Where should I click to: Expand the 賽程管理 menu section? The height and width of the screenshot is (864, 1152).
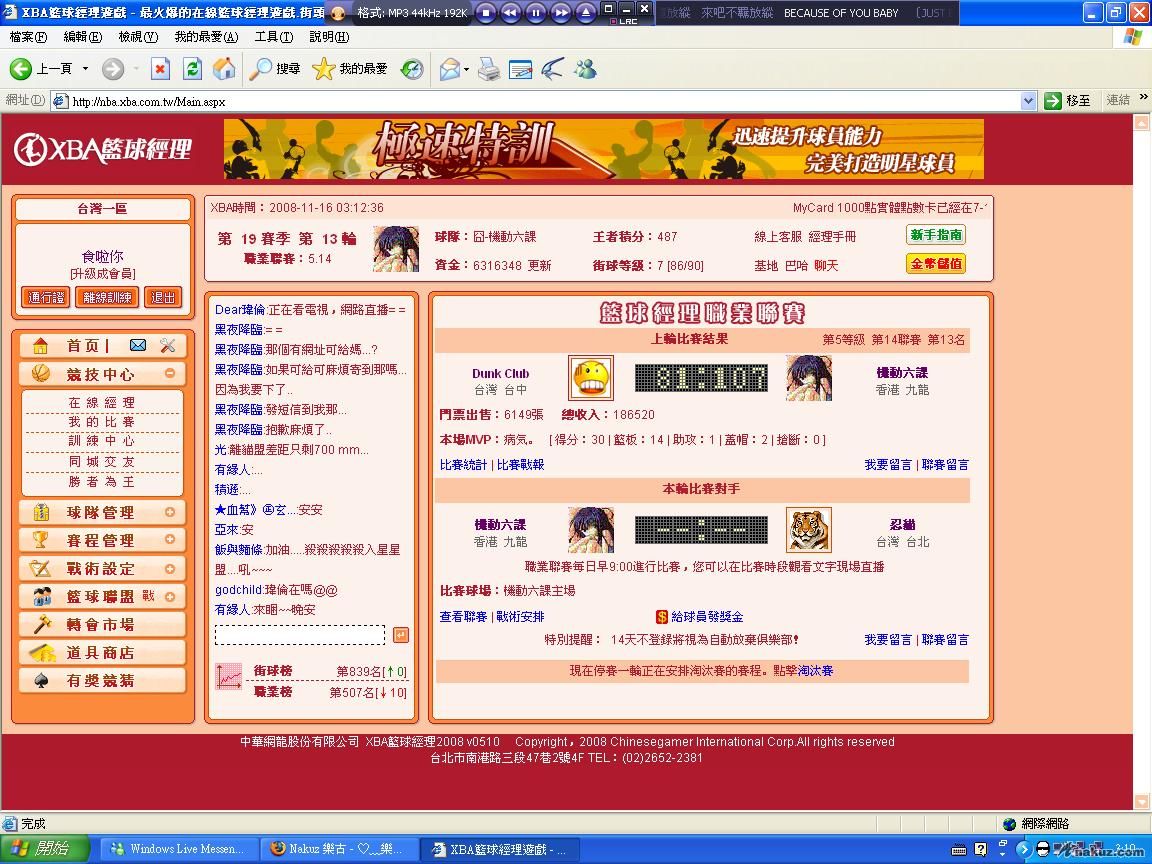tap(170, 540)
